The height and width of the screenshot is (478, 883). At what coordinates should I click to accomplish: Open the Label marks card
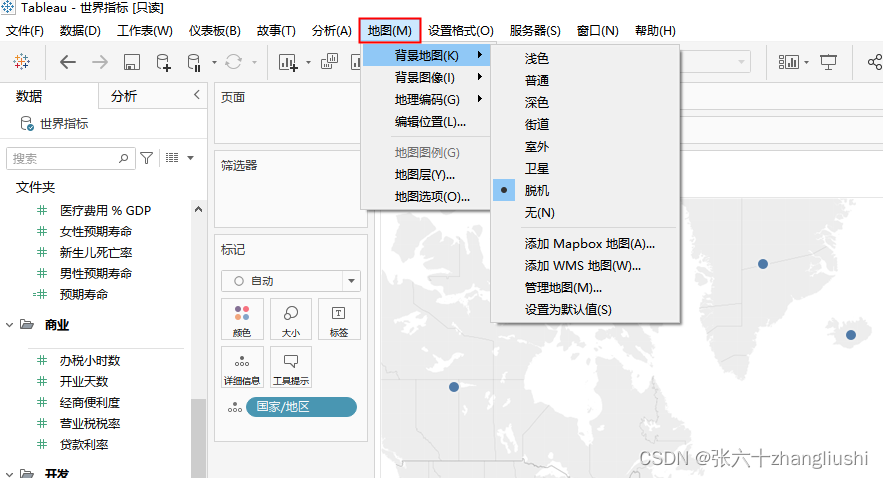[x=339, y=319]
